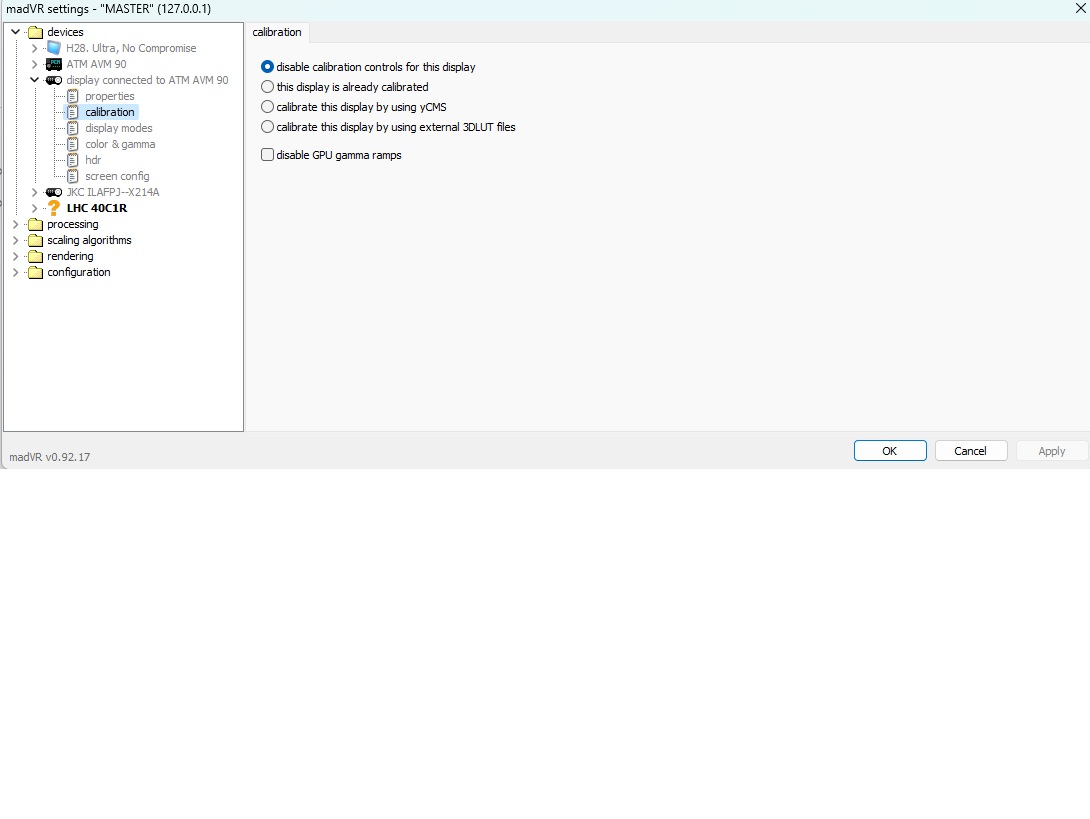Click the hdr page icon

[73, 160]
